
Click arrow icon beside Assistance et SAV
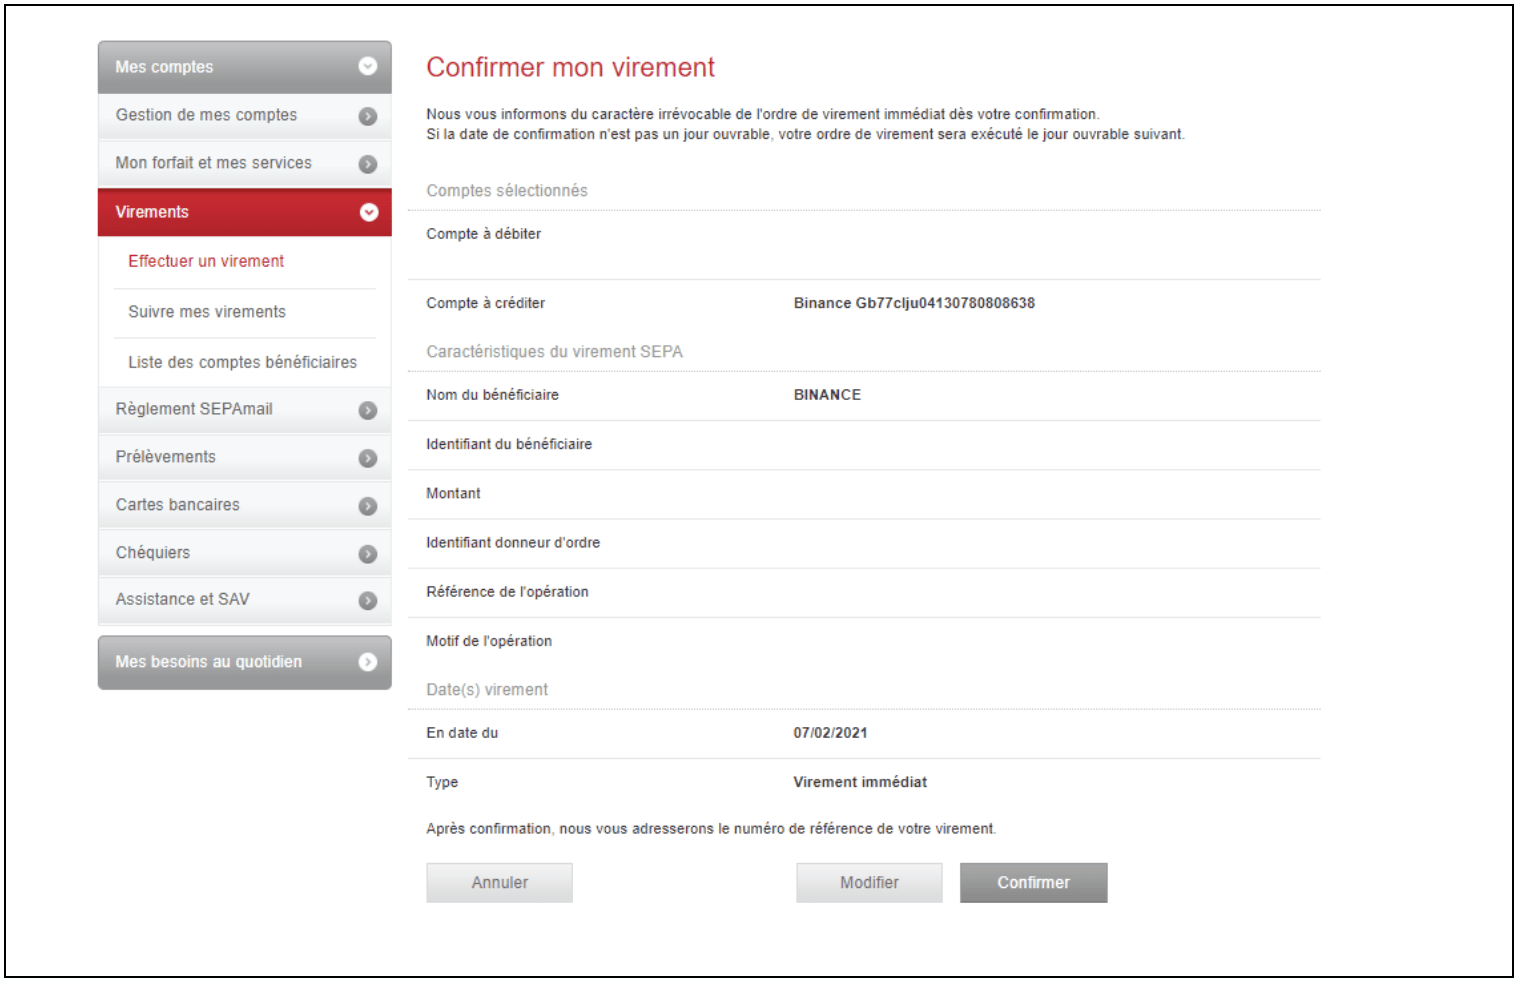[368, 600]
